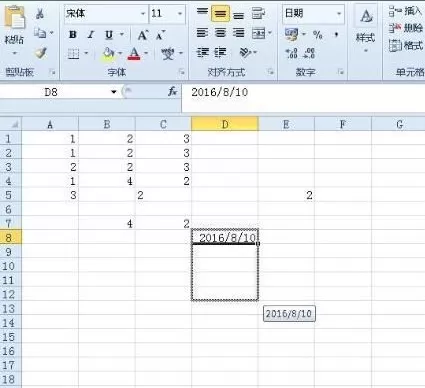Click the Merge and Center icon
Viewport: 425px width, 388px height.
click(x=259, y=33)
